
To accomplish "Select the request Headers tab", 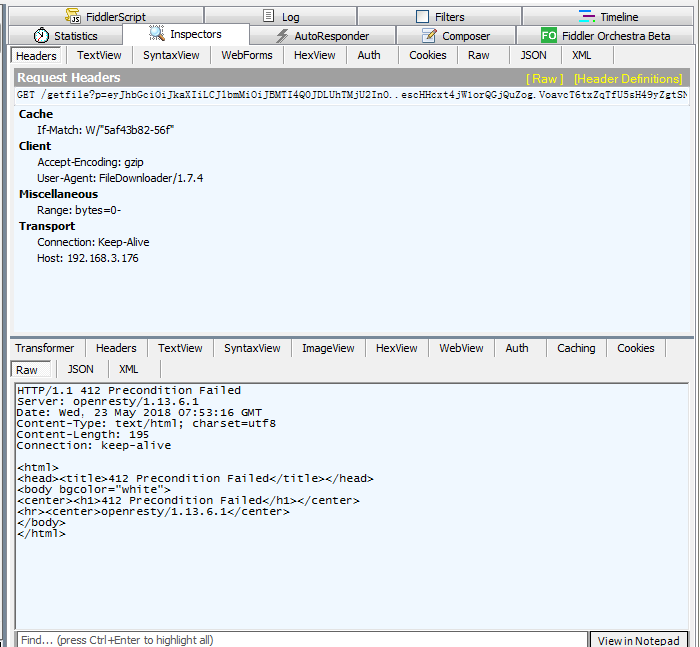I will click(36, 56).
